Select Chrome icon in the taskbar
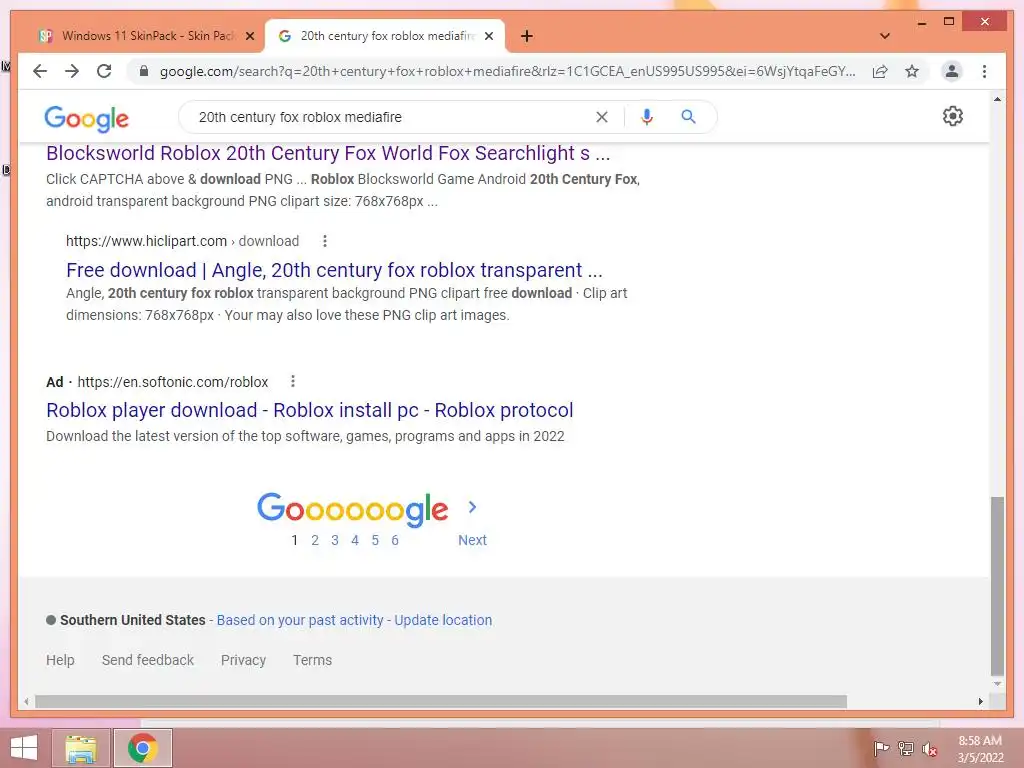The width and height of the screenshot is (1024, 768). [142, 748]
